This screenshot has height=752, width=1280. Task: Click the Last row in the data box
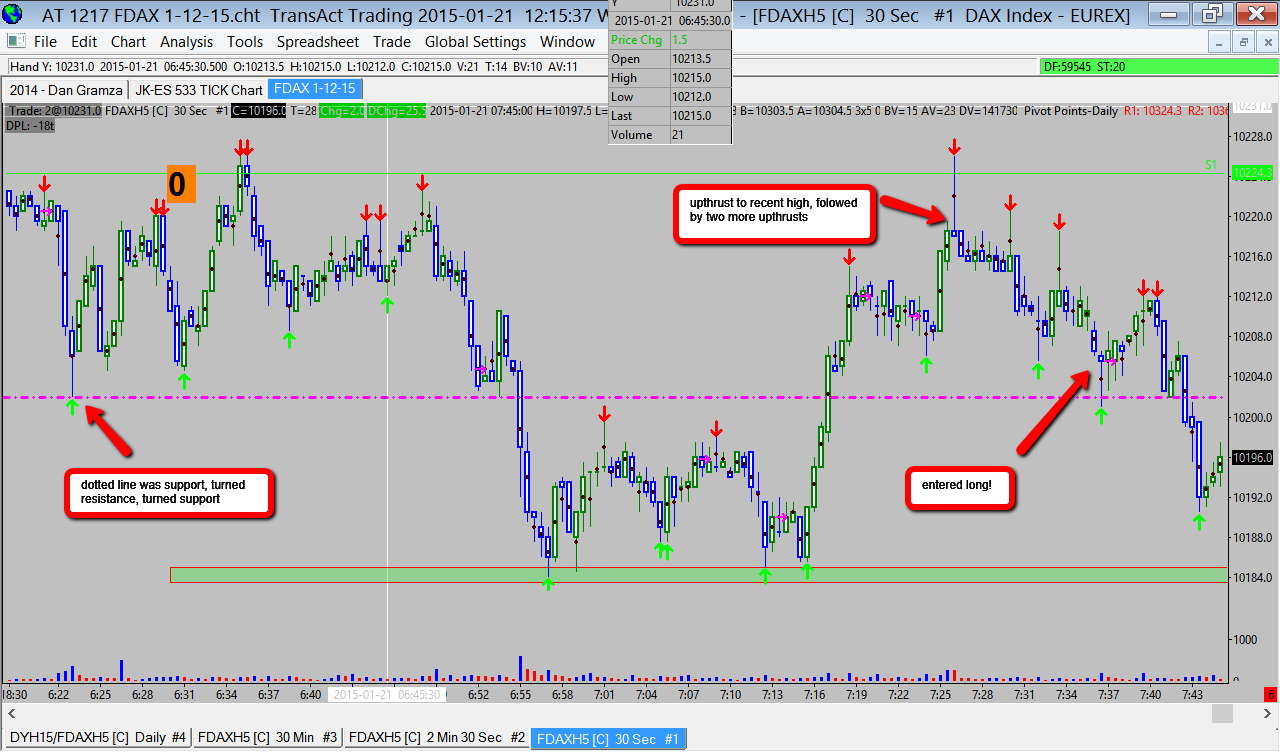(670, 116)
